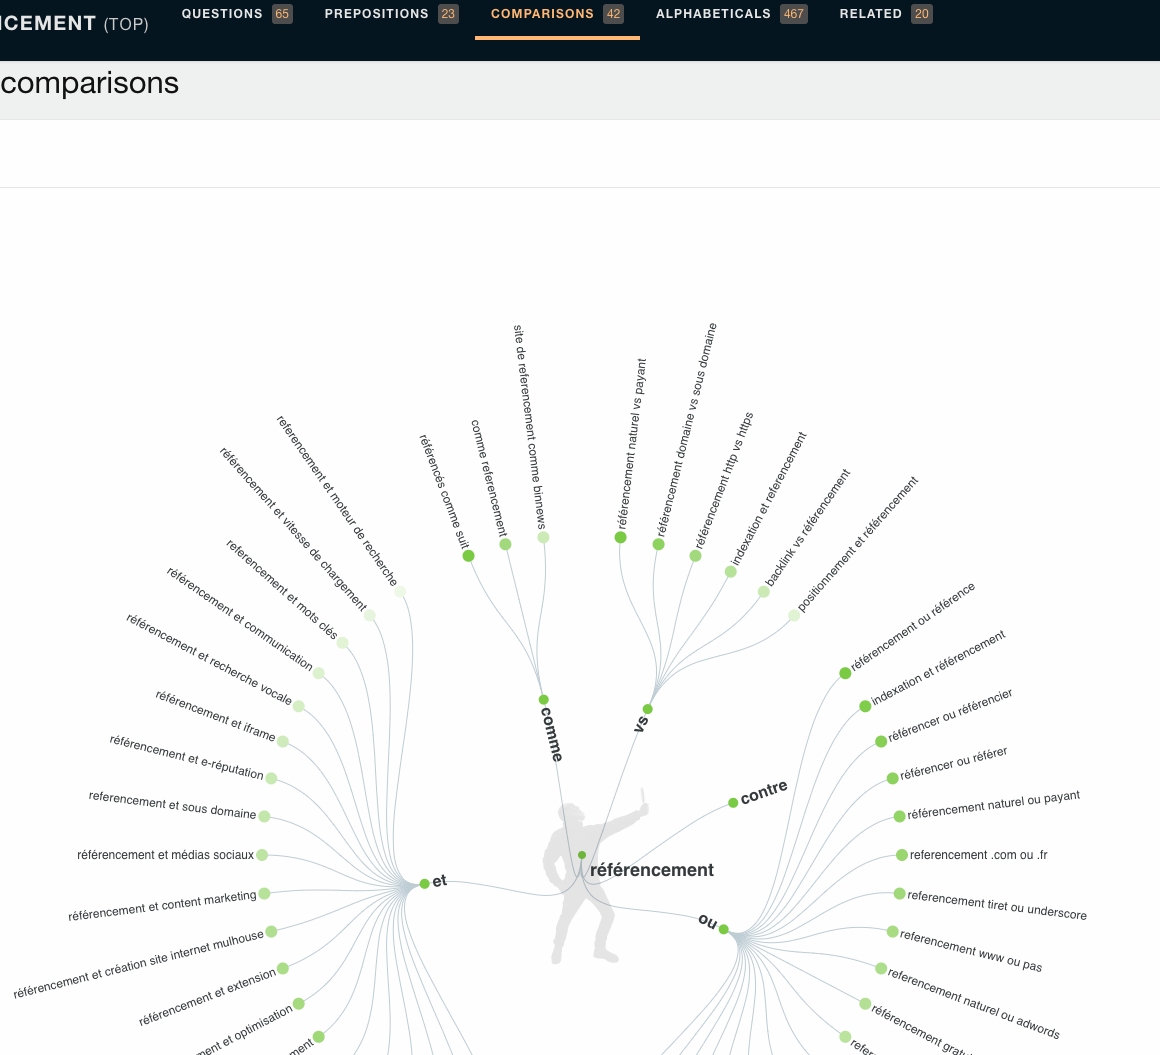The width and height of the screenshot is (1160, 1055).
Task: Select the 'contre' branch node
Action: [733, 802]
